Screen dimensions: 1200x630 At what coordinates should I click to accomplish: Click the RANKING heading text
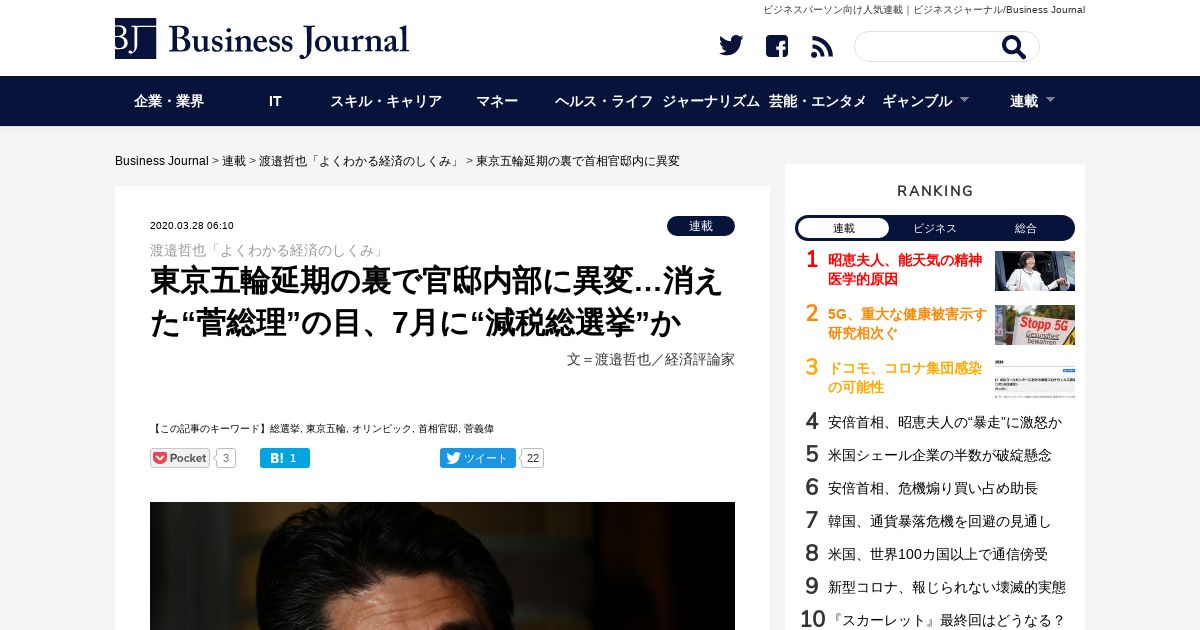(x=935, y=191)
